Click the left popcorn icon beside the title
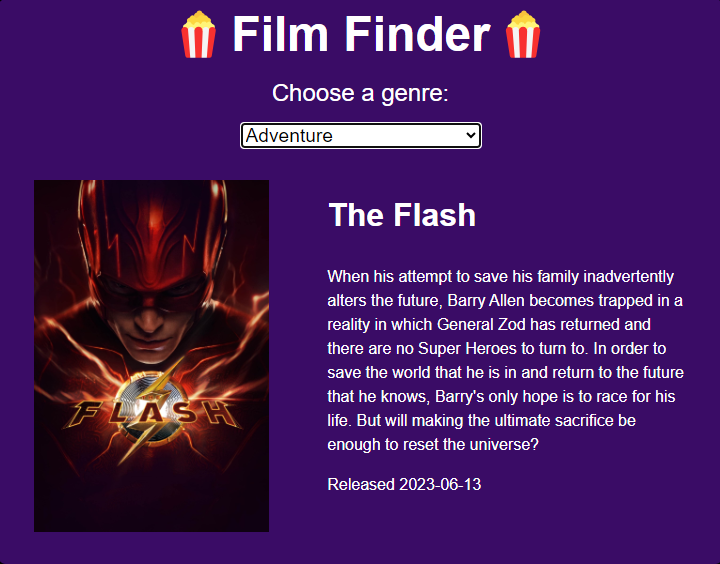Screen dimensions: 720x564 (x=198, y=35)
